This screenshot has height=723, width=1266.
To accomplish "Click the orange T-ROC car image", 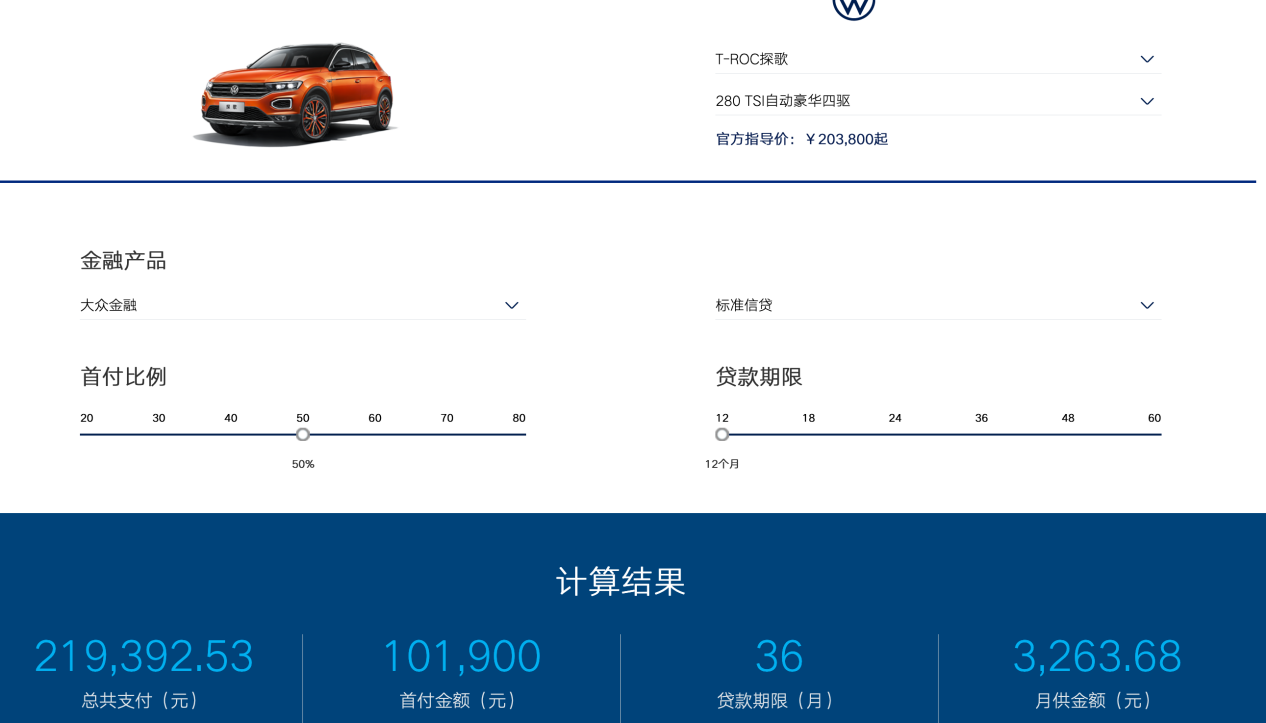I will click(x=297, y=94).
